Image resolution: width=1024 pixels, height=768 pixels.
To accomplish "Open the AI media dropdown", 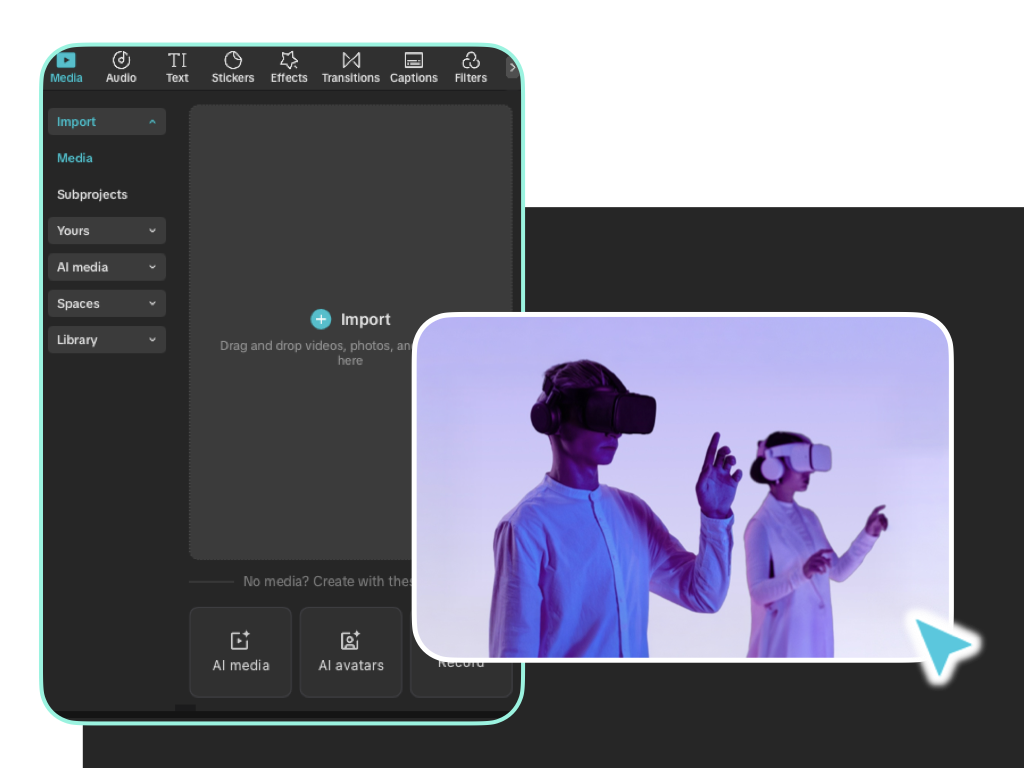I will click(154, 267).
